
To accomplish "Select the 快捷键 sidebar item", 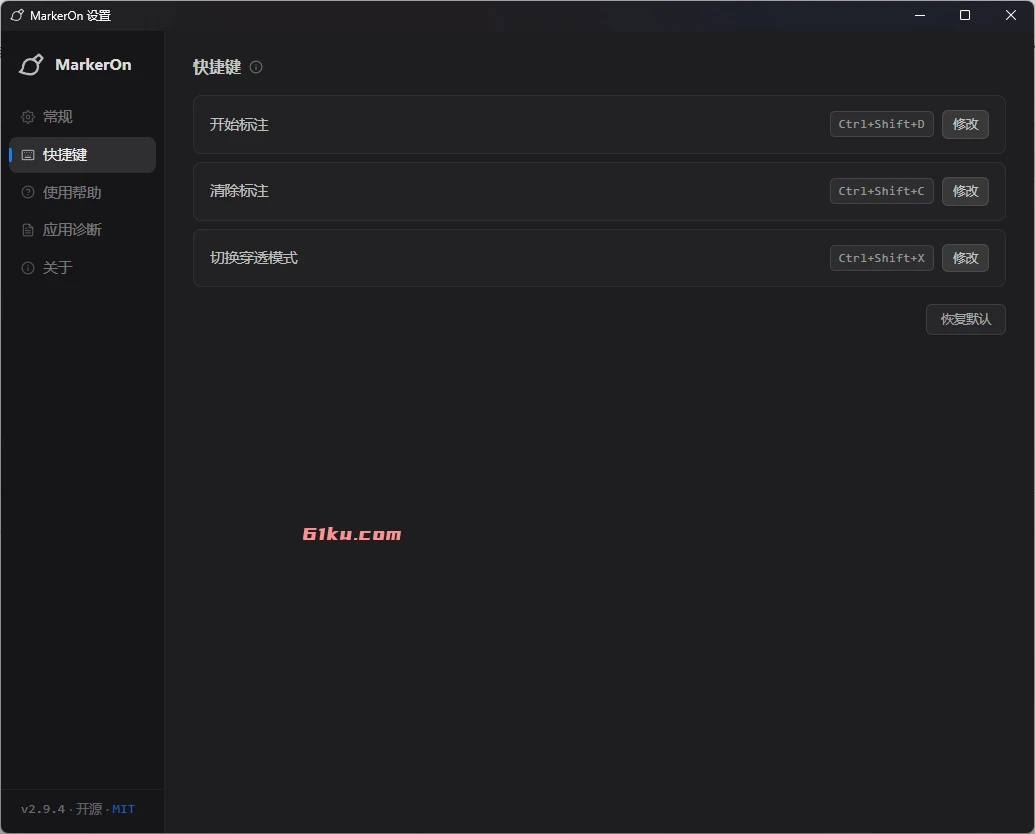I will point(83,155).
